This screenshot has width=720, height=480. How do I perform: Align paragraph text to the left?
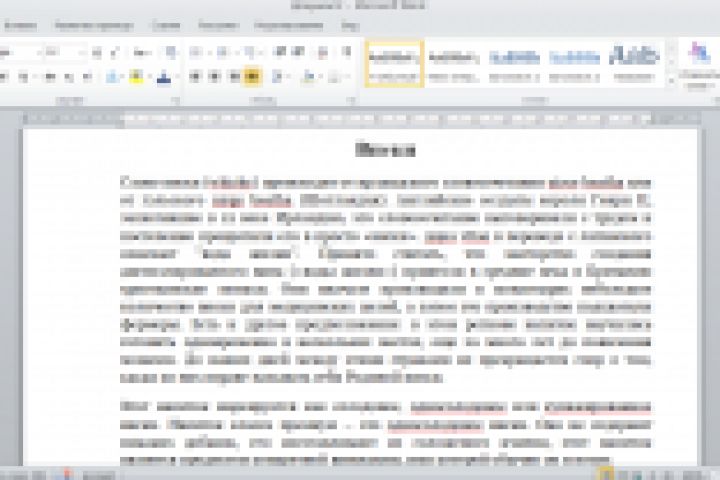pos(195,77)
